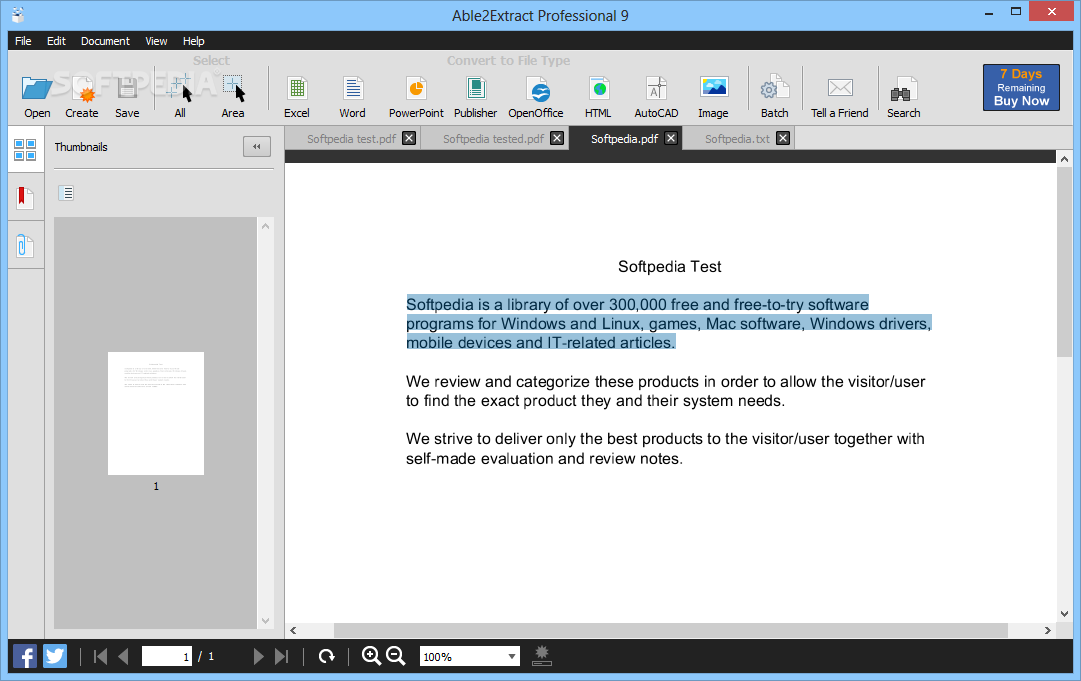Screen dimensions: 1081x681
Task: Go to last page
Action: [x=281, y=656]
